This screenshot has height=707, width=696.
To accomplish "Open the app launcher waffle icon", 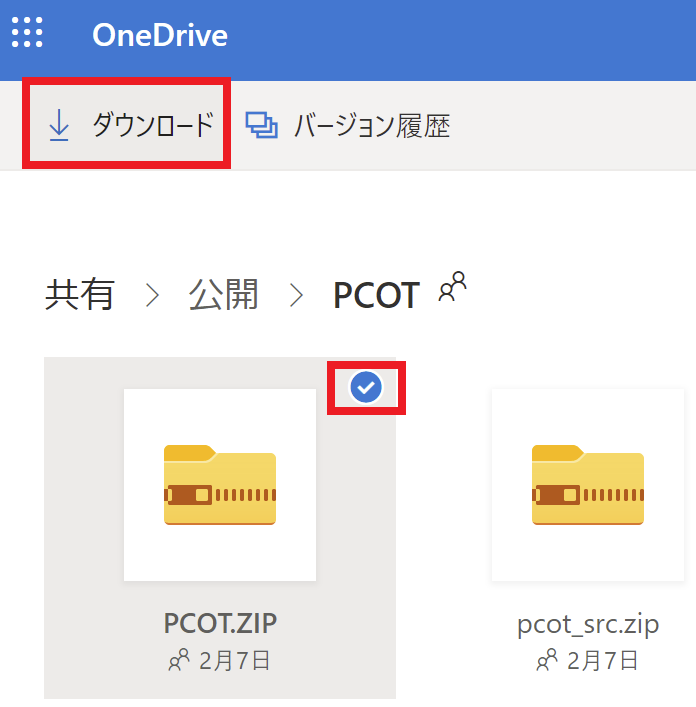I will tap(27, 32).
